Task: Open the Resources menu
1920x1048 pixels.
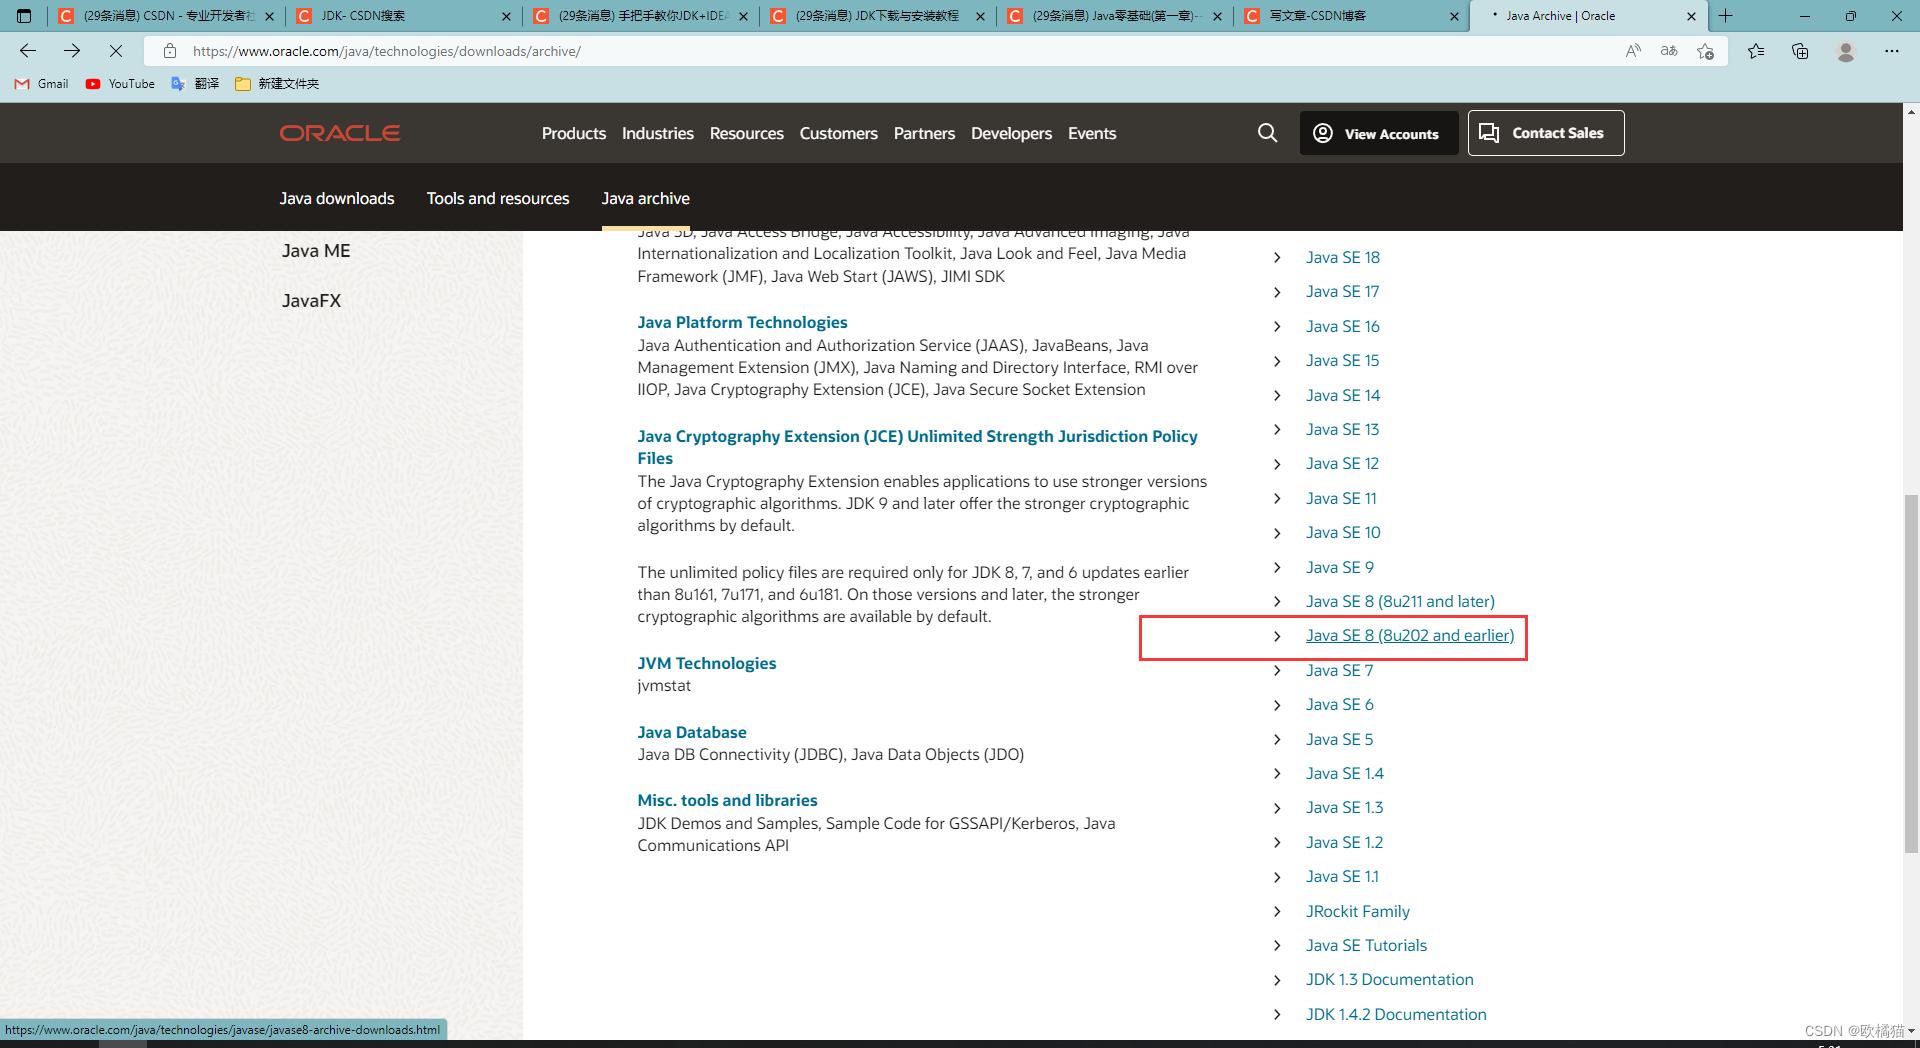Action: click(x=747, y=133)
